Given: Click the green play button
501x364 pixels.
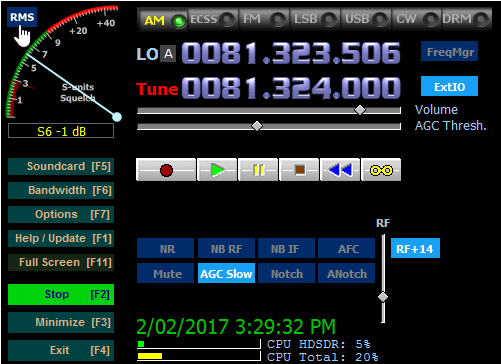Looking at the screenshot, I should [x=217, y=170].
